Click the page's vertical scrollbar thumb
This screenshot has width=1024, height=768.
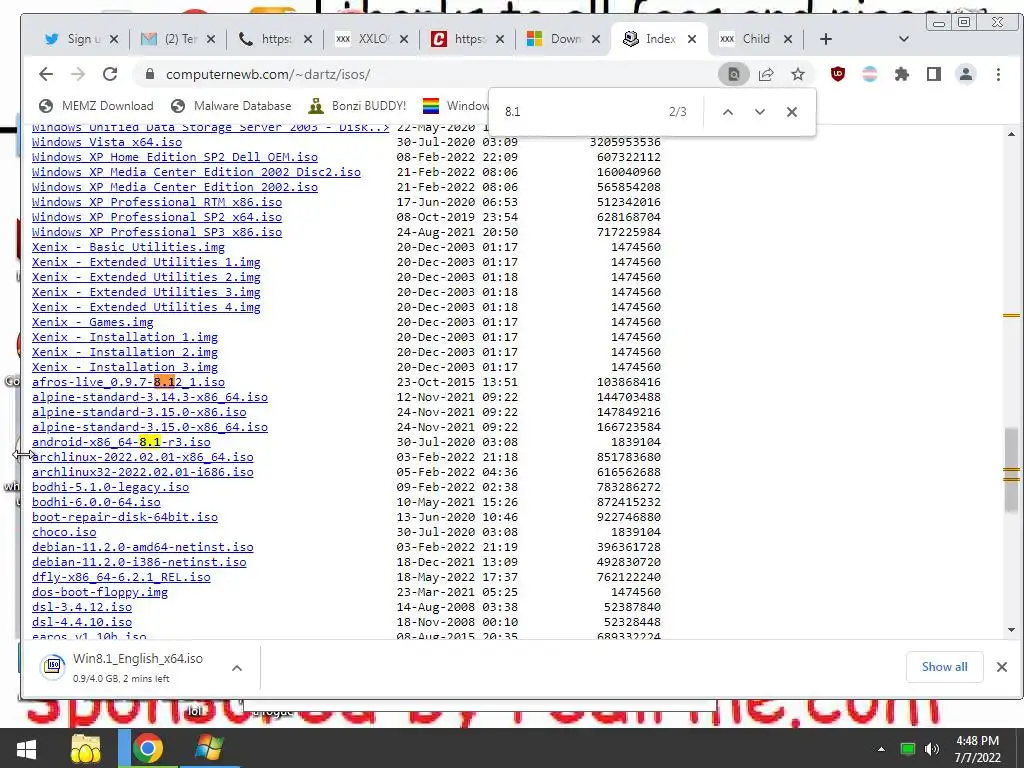tap(1011, 468)
